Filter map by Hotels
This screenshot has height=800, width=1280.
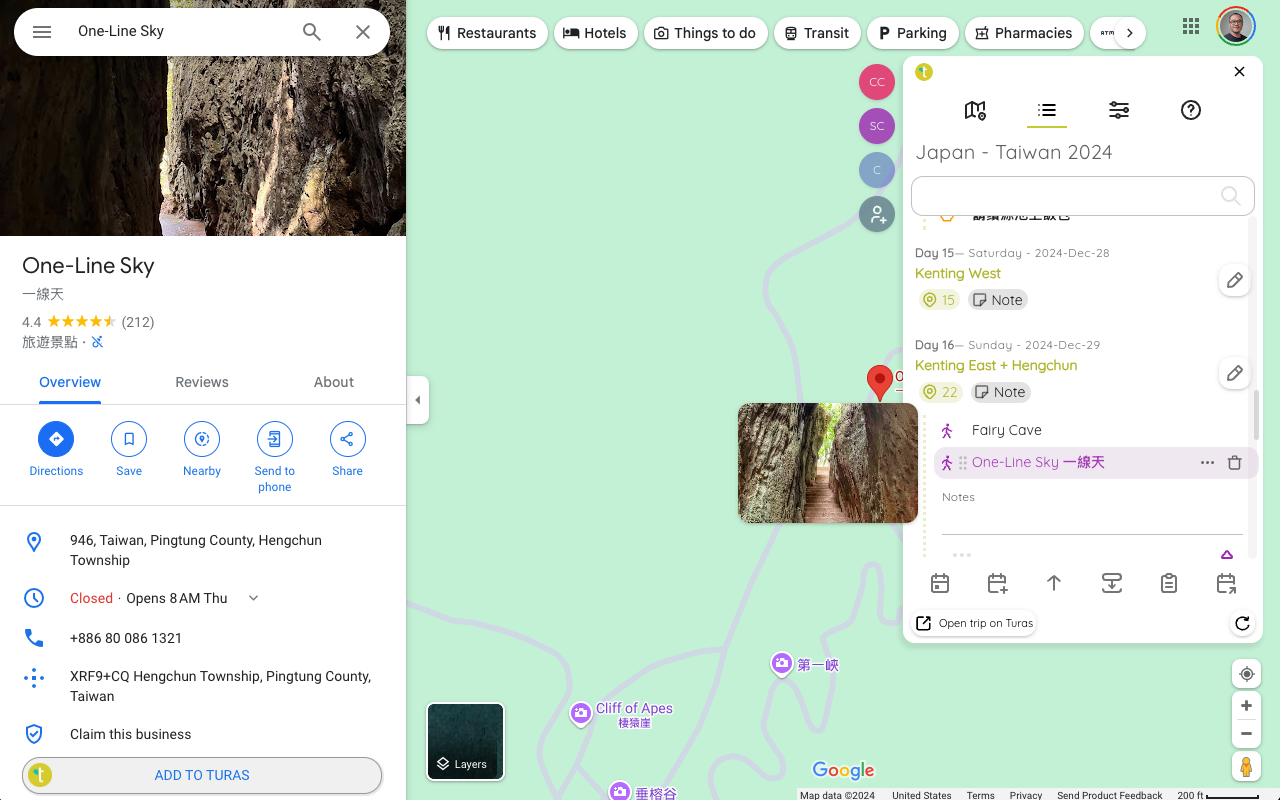coord(594,33)
